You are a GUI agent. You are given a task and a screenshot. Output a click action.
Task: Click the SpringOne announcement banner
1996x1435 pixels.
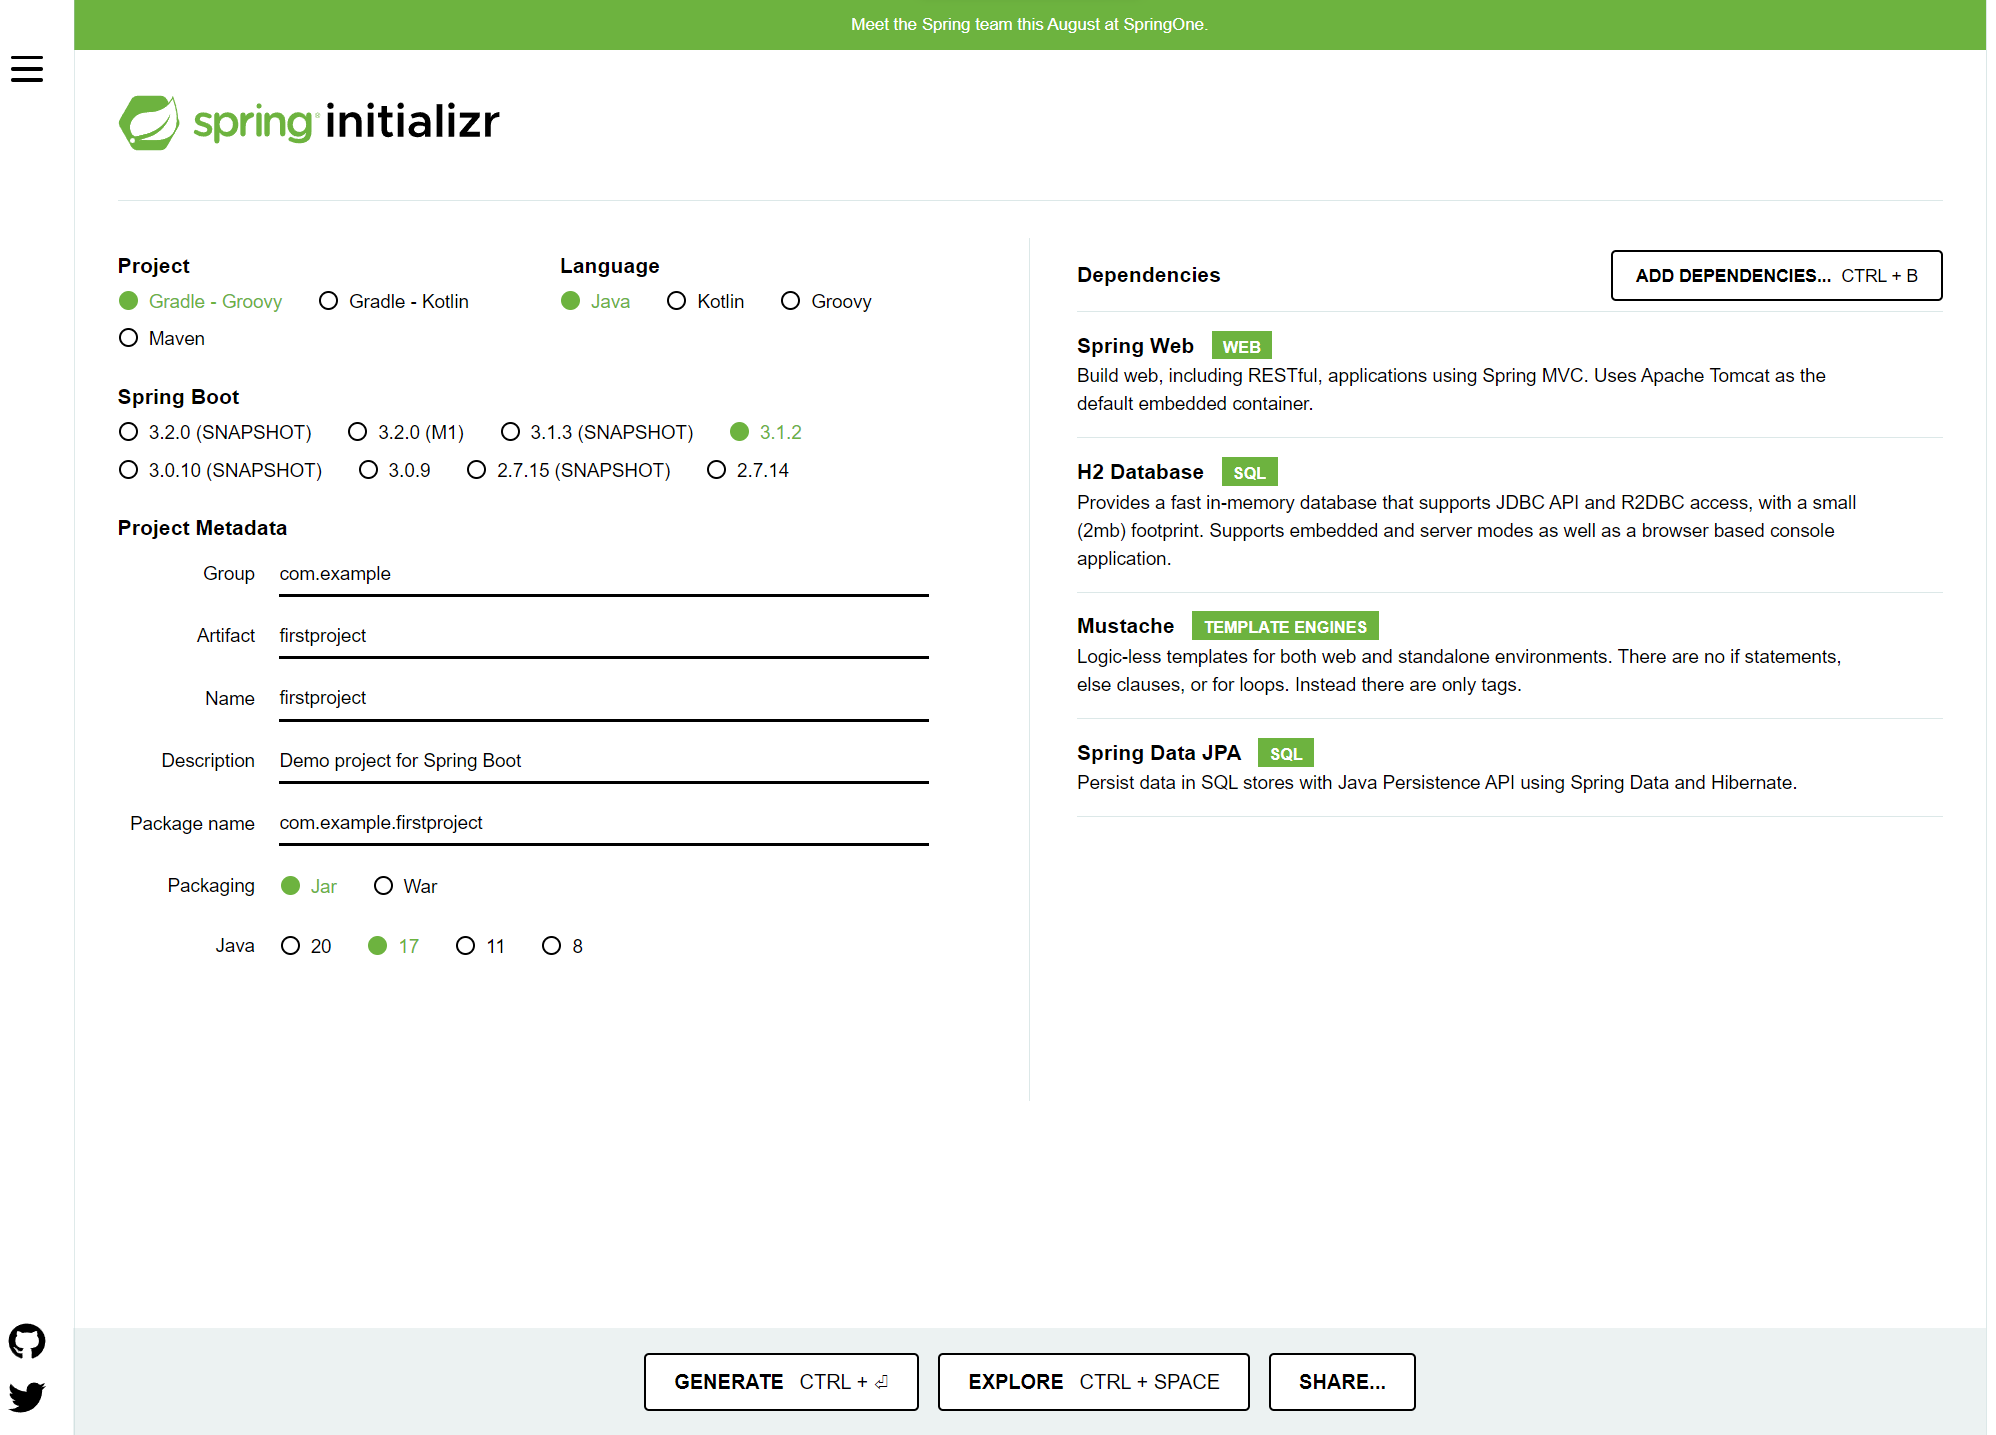(1029, 24)
